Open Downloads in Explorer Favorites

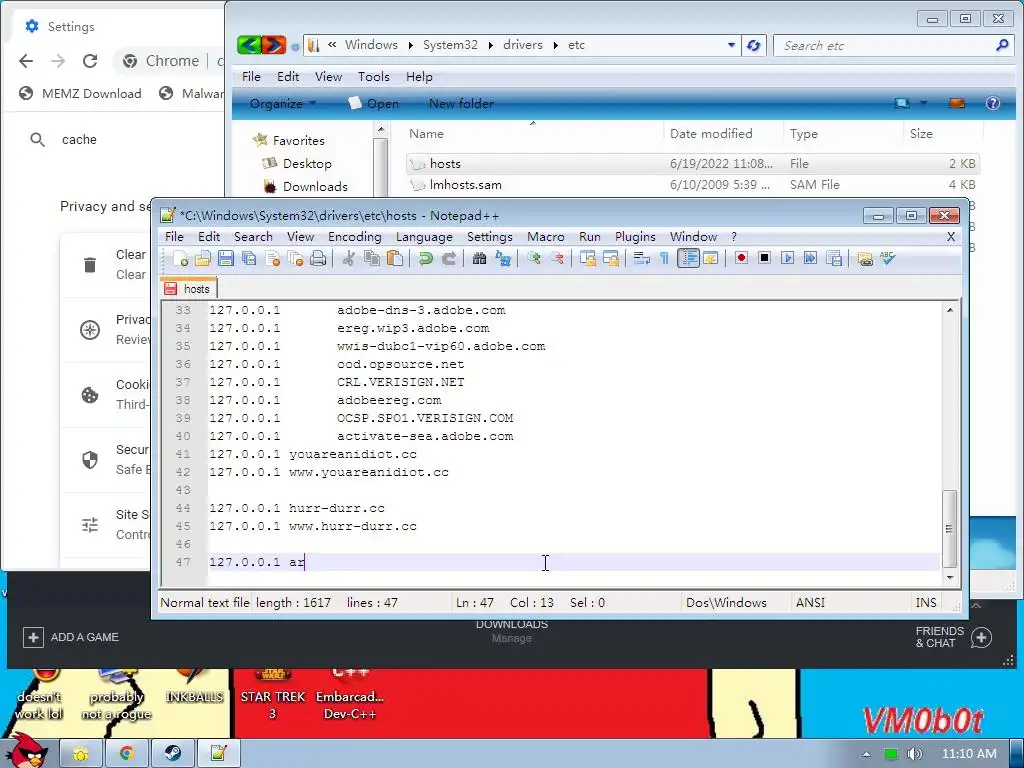[315, 187]
